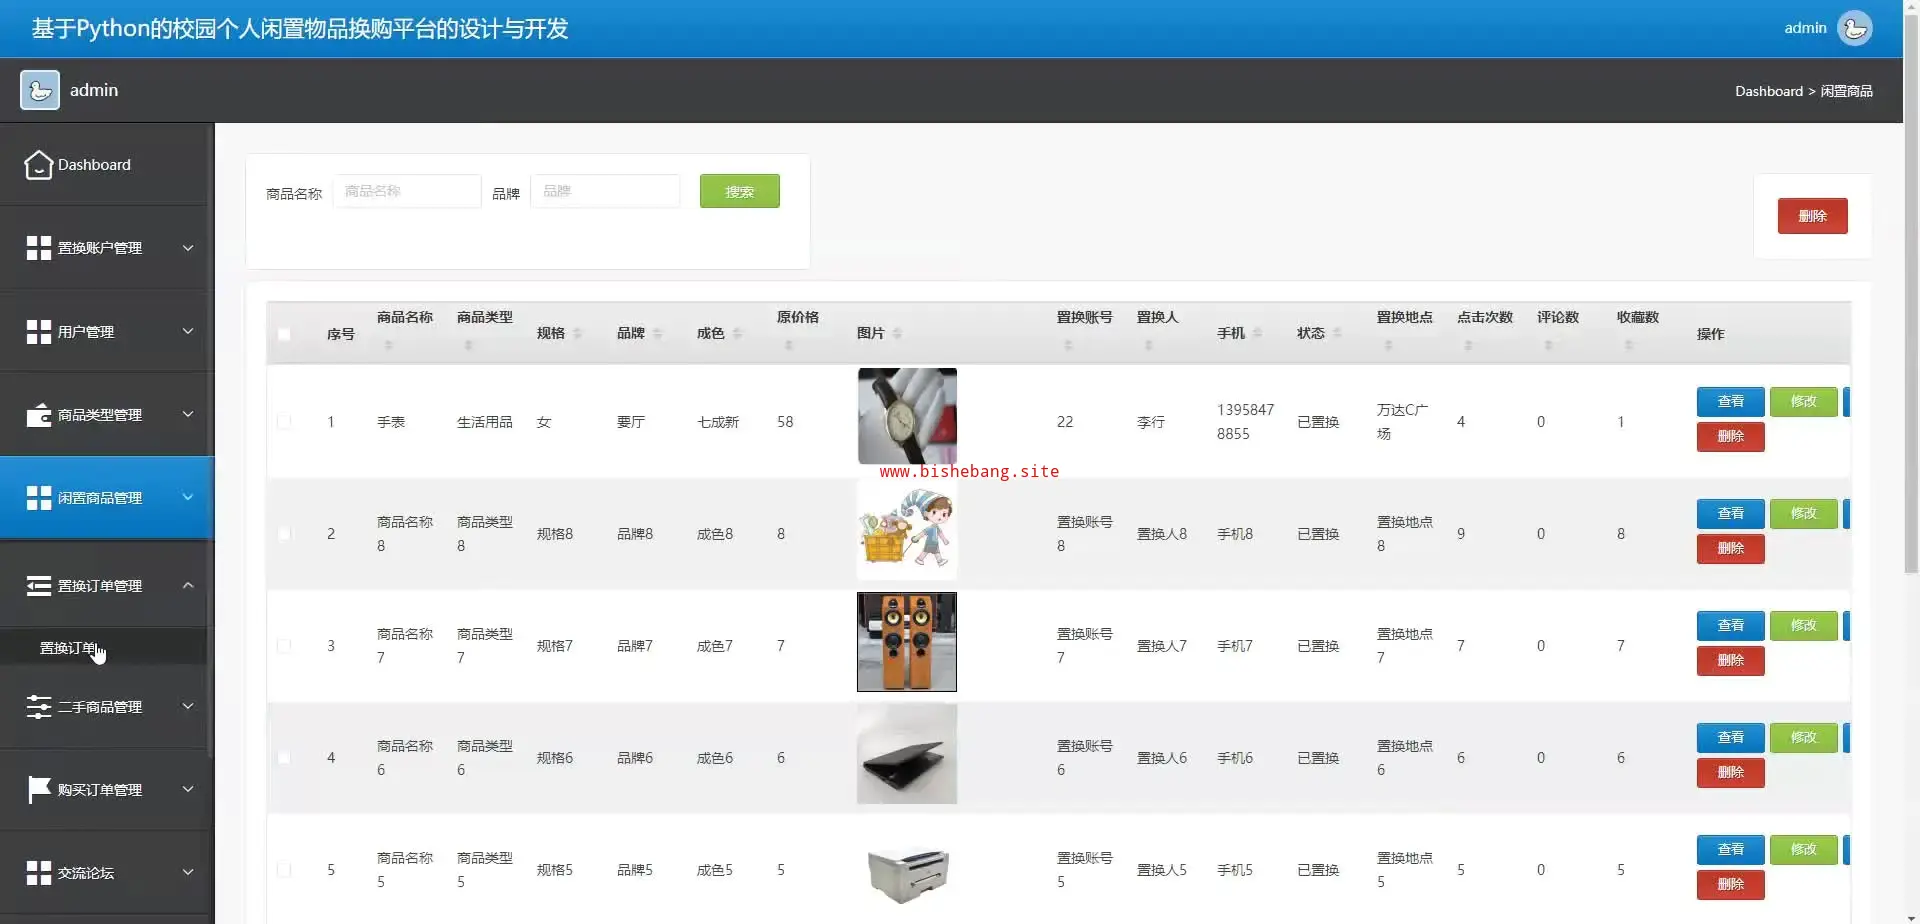Check the checkbox for row 1 手表
The image size is (1920, 924).
pos(284,422)
